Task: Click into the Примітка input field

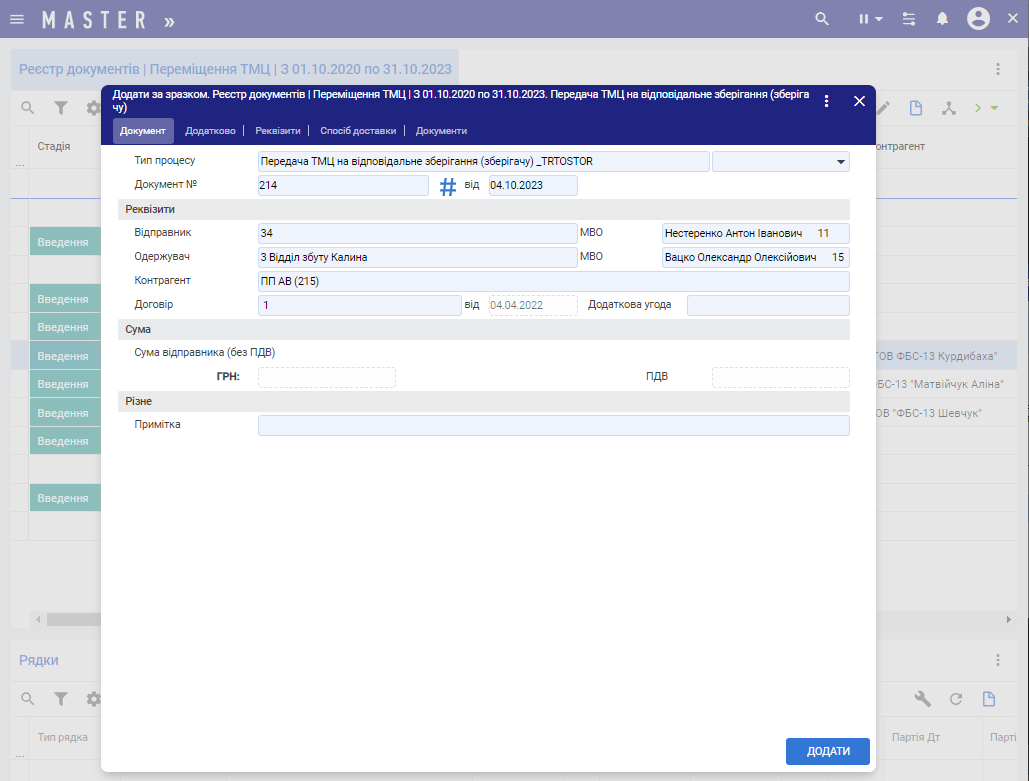Action: (x=553, y=426)
